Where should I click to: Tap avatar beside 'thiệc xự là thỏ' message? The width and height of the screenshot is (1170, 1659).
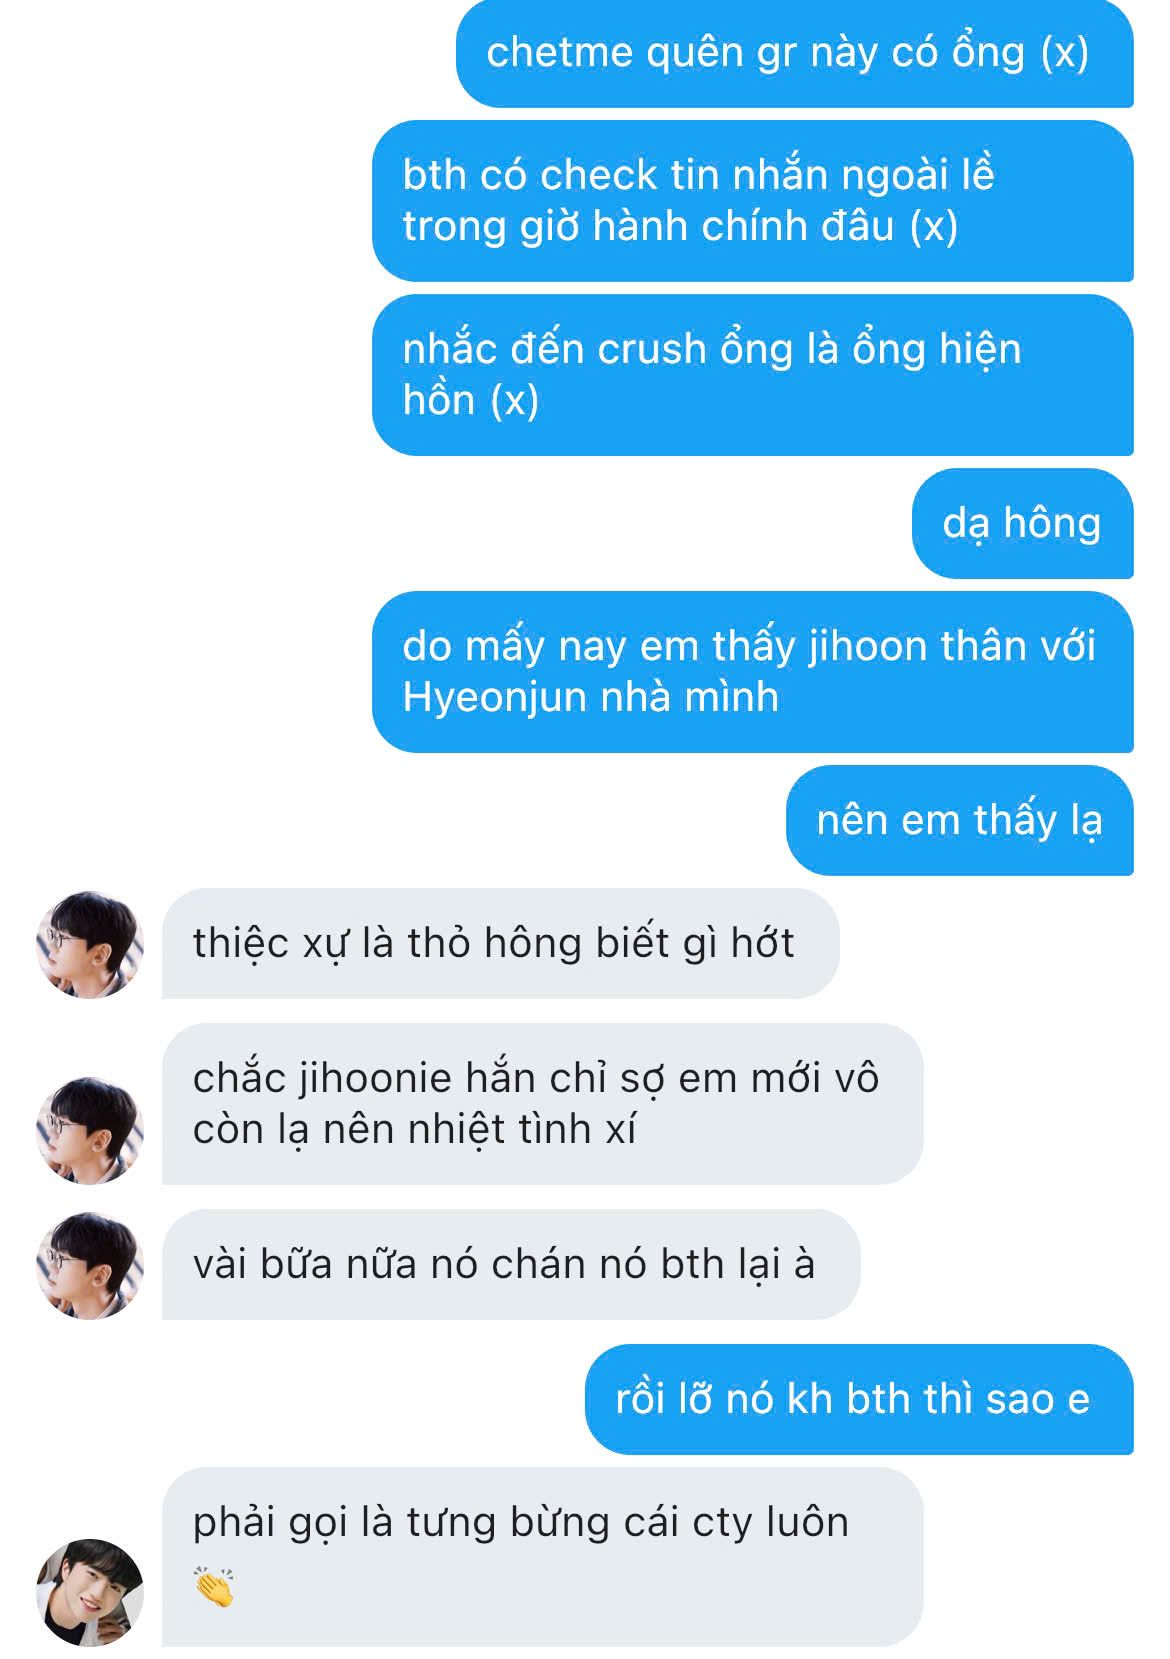(x=90, y=944)
